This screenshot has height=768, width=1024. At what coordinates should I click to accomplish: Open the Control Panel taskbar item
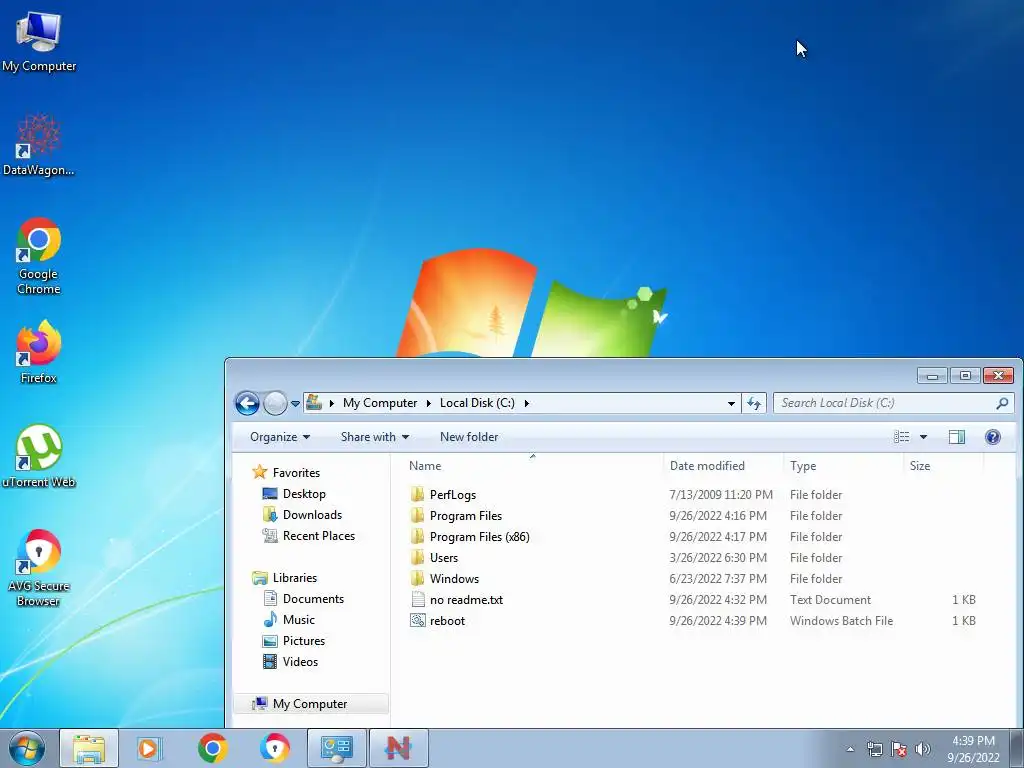coord(336,748)
